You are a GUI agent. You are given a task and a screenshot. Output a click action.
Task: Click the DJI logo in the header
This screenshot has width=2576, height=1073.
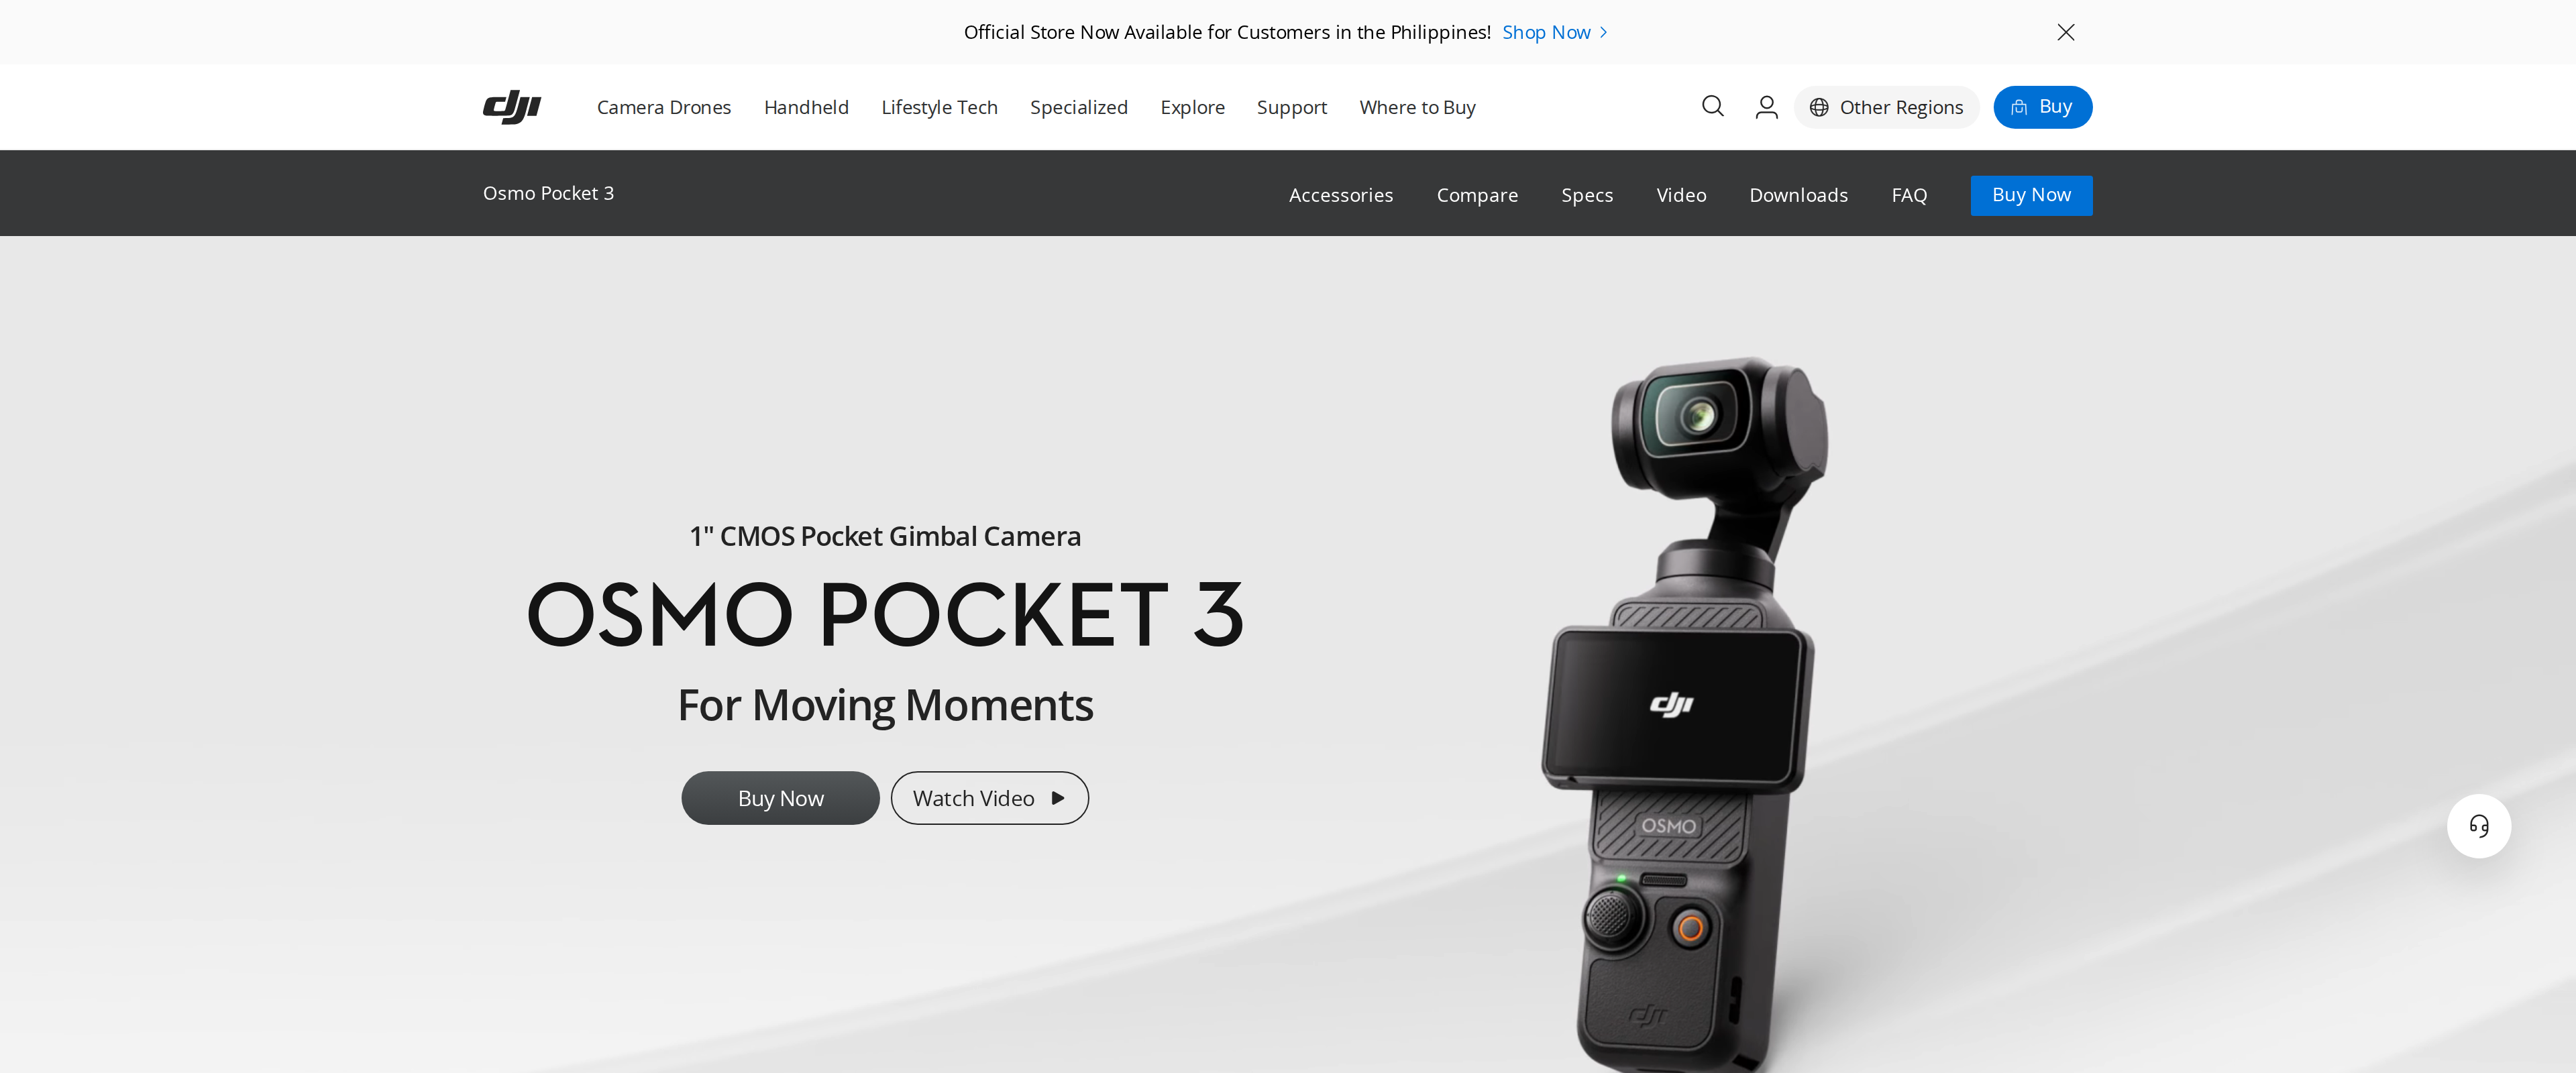pos(512,107)
